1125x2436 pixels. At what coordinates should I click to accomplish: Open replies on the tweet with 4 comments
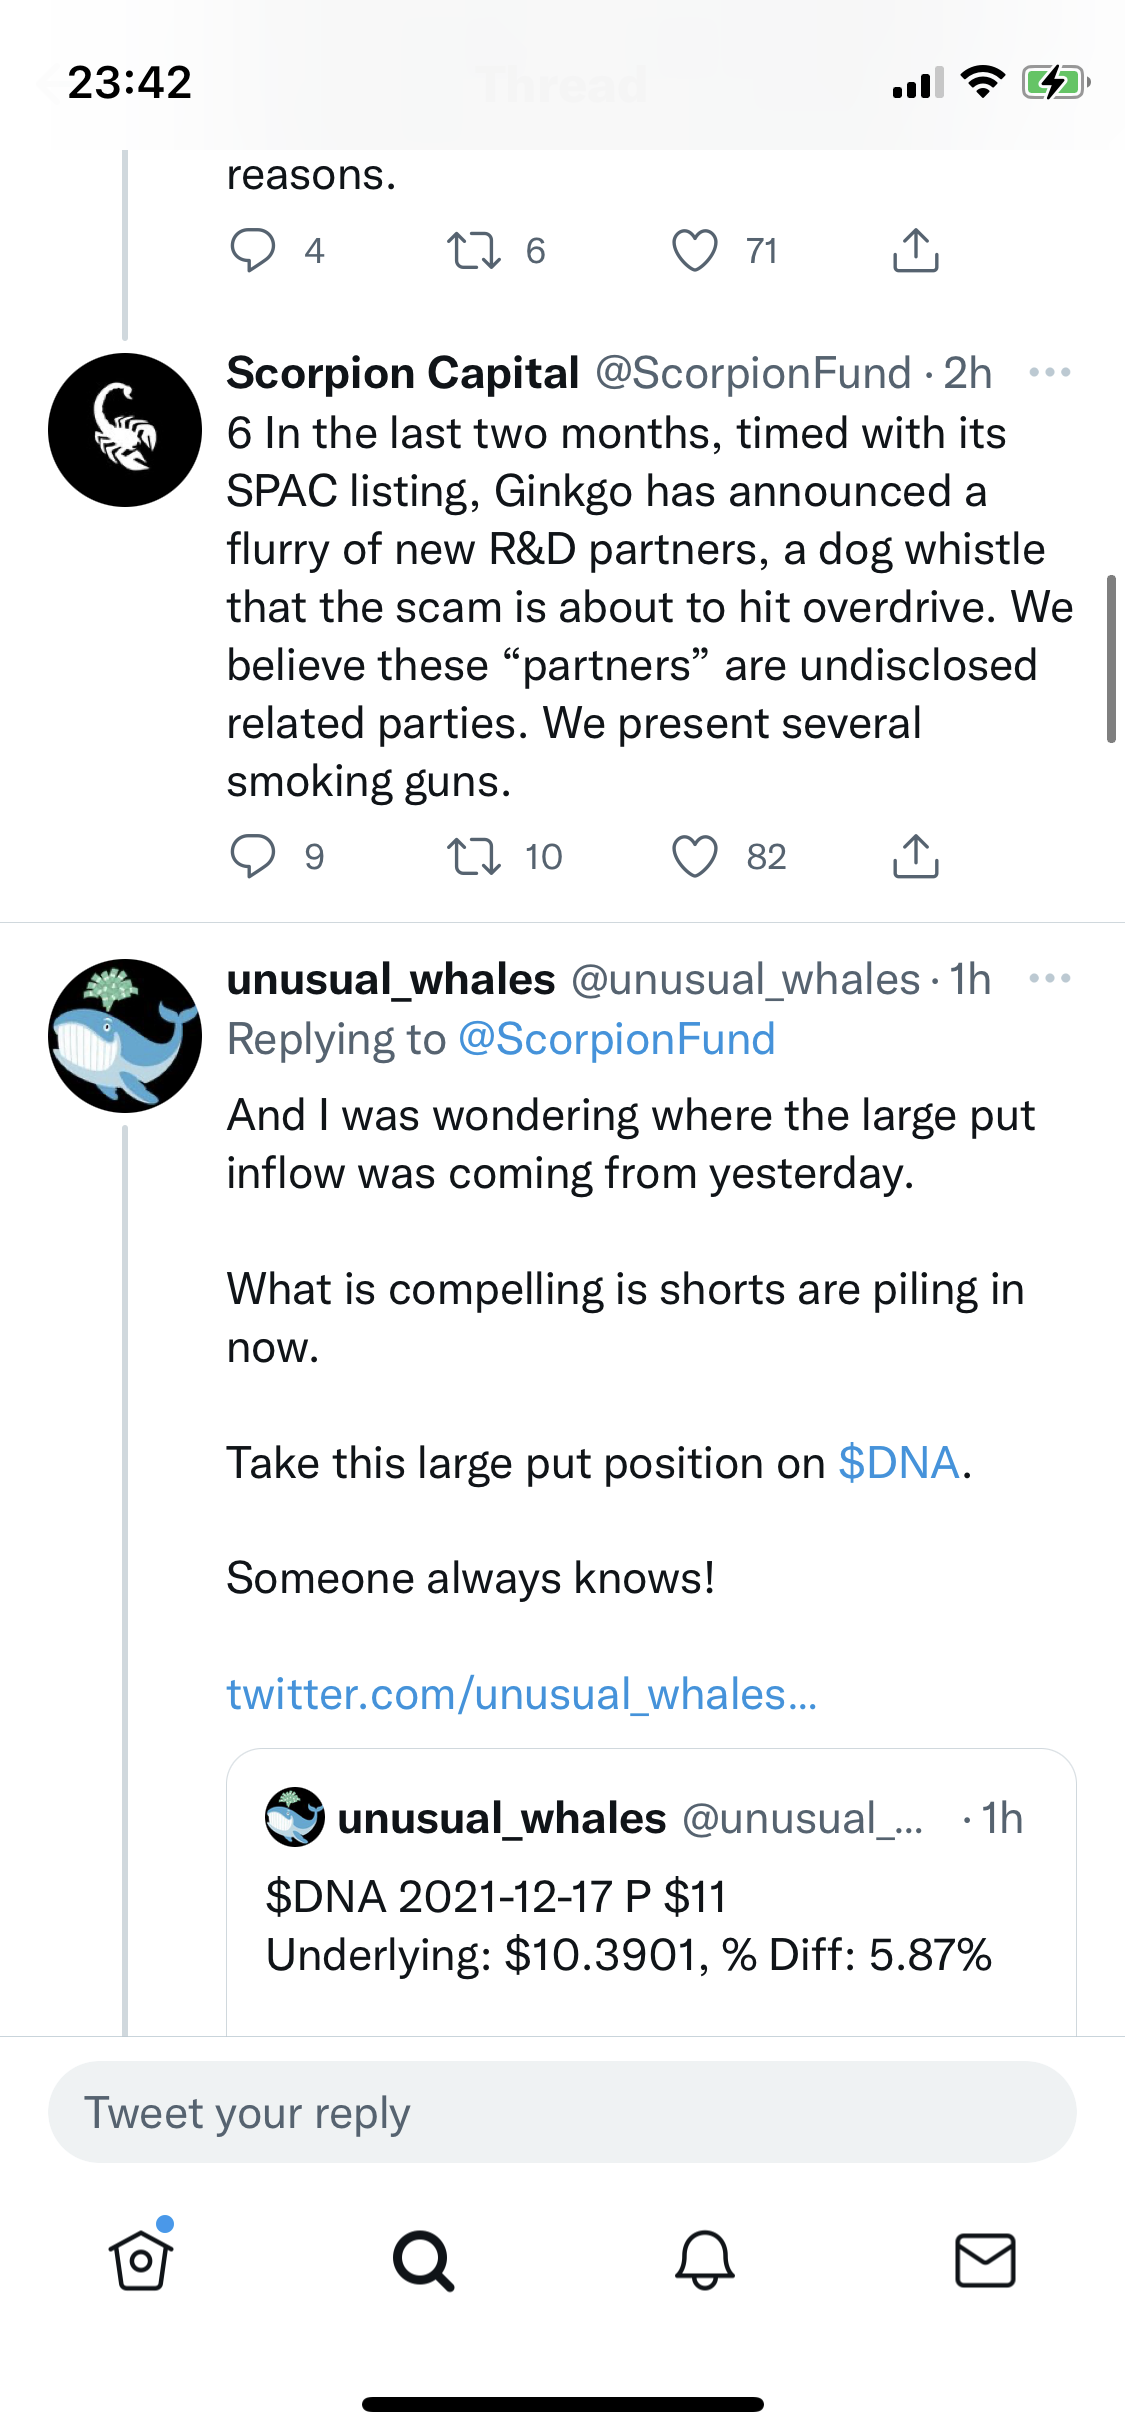coord(253,250)
